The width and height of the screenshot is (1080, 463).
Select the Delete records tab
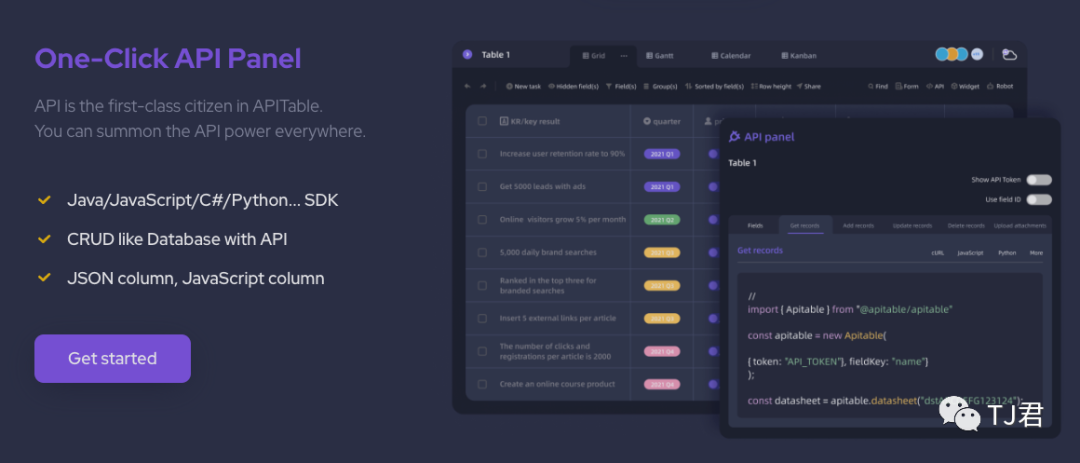click(x=966, y=225)
